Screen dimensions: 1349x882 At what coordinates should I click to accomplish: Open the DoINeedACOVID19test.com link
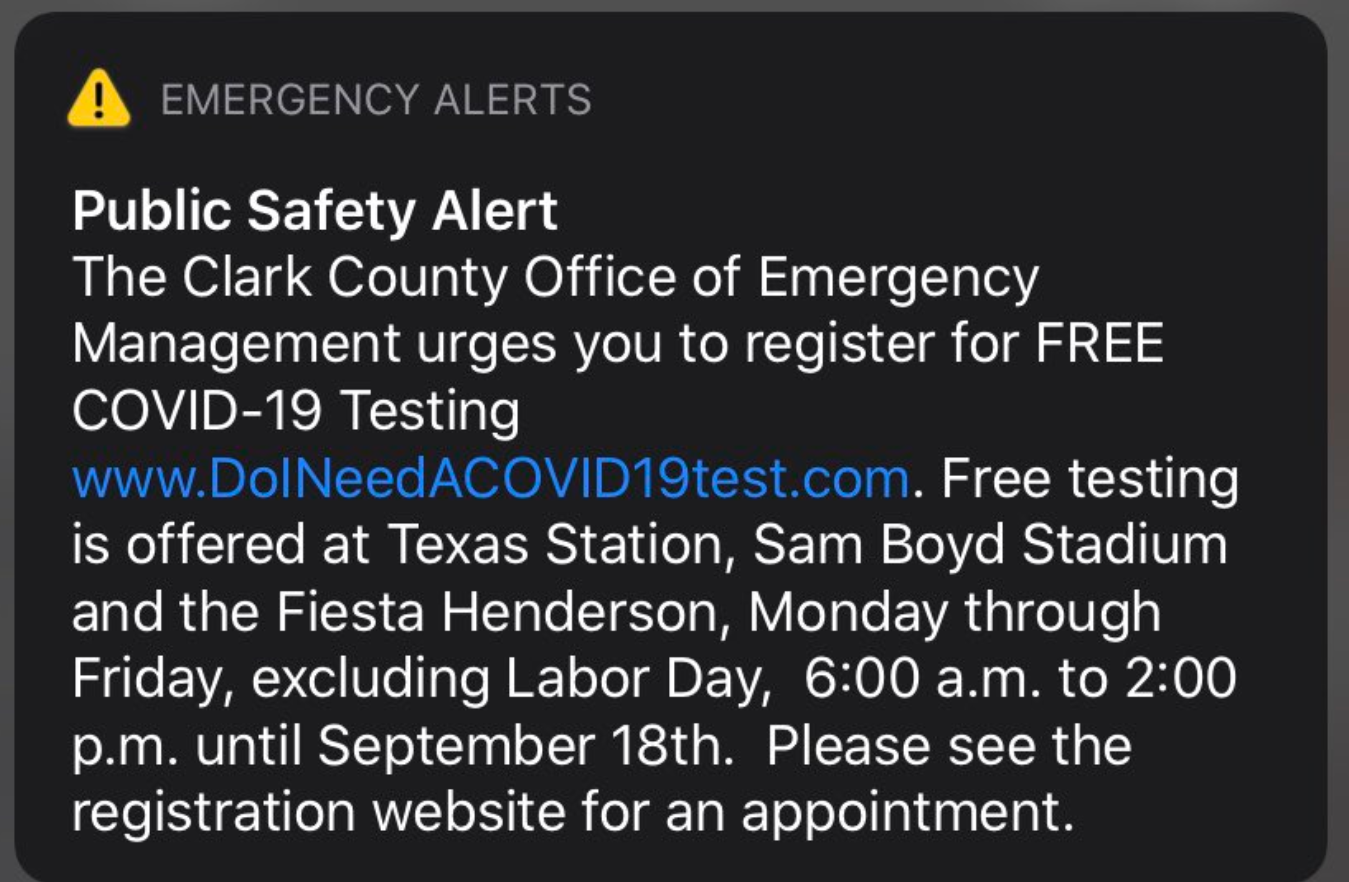tap(490, 479)
